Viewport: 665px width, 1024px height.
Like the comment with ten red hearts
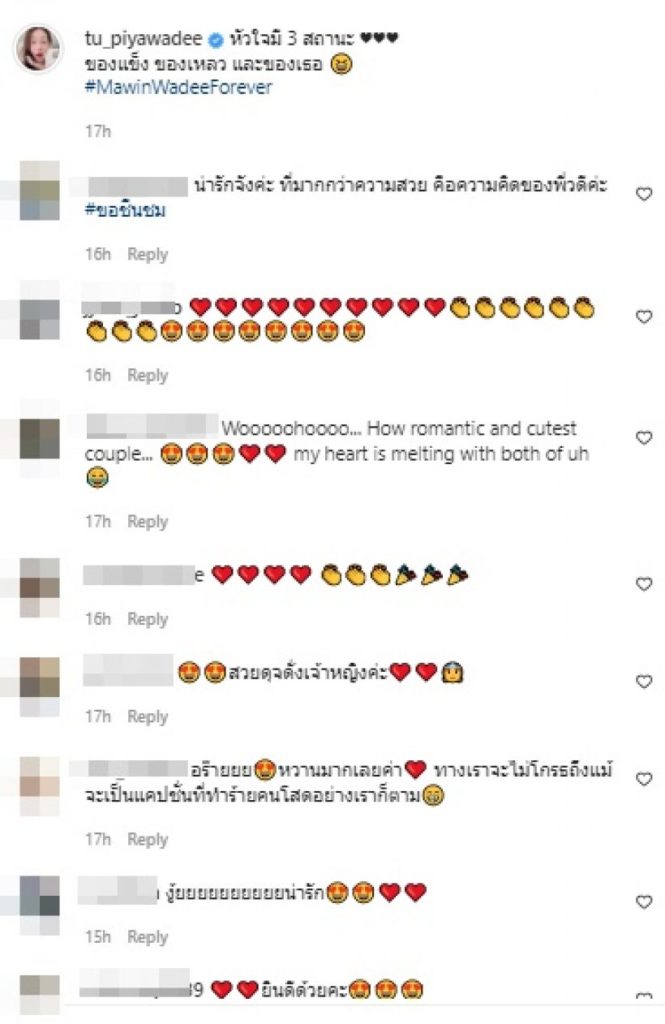[x=644, y=317]
